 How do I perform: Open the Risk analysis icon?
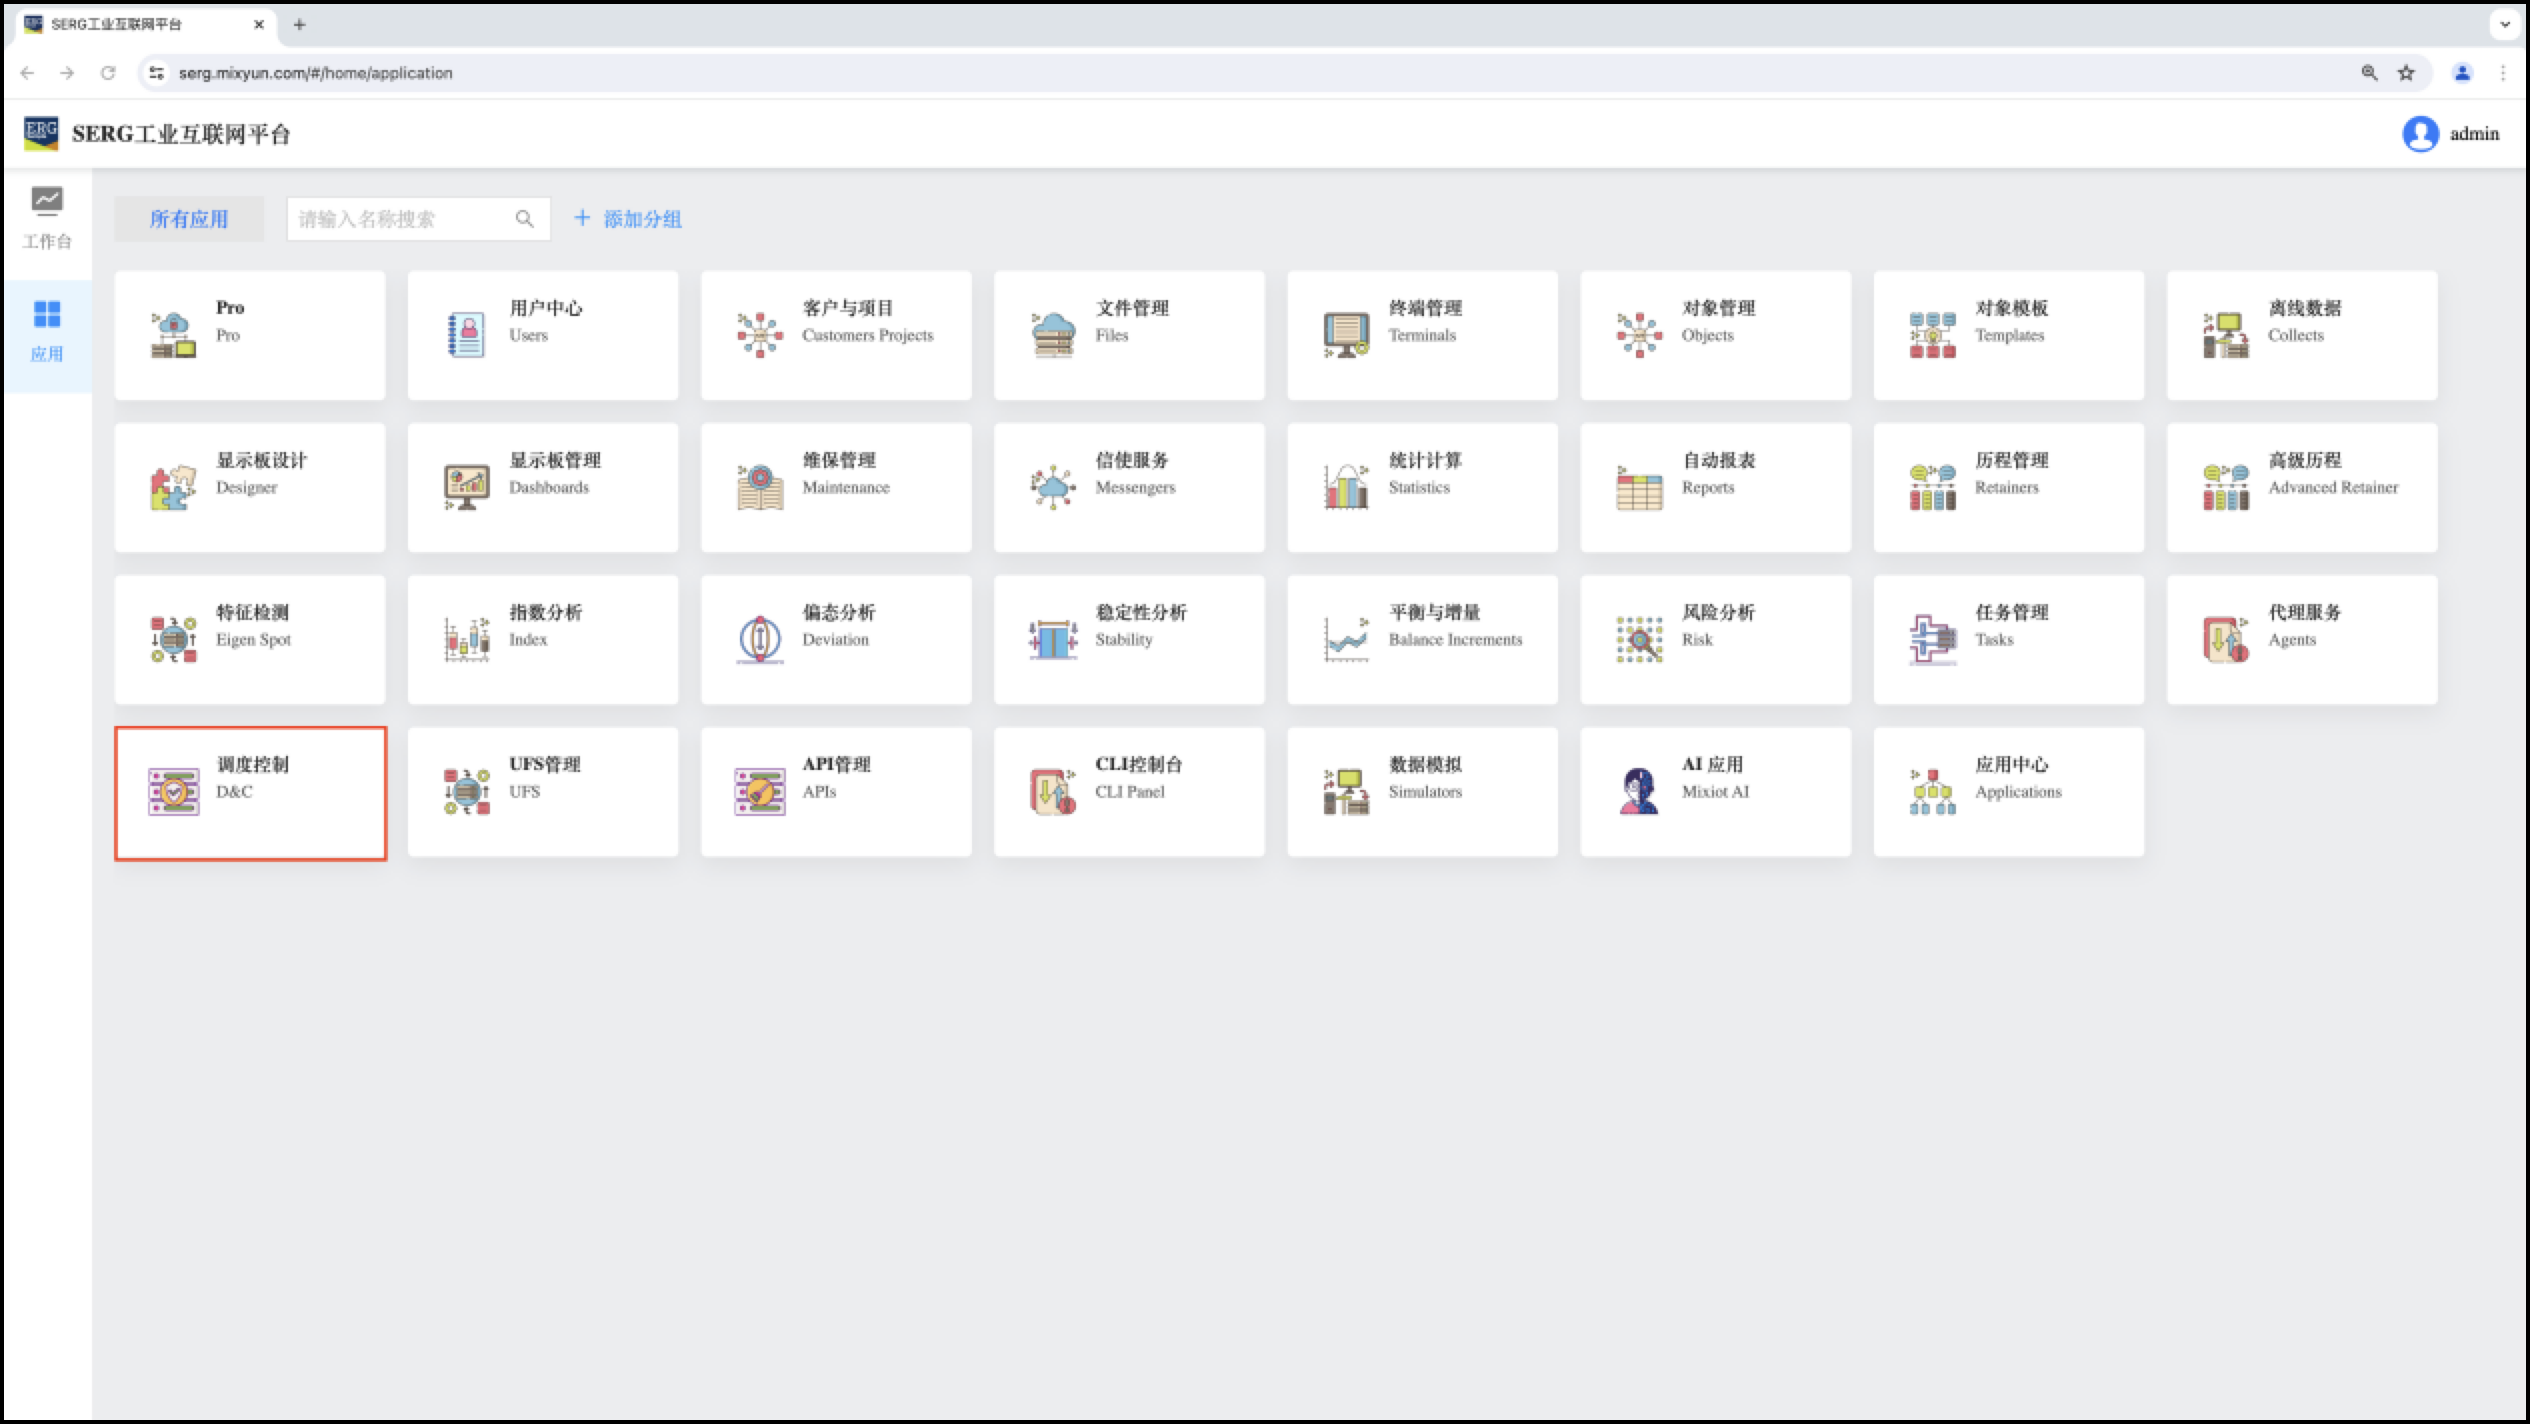coord(1638,640)
